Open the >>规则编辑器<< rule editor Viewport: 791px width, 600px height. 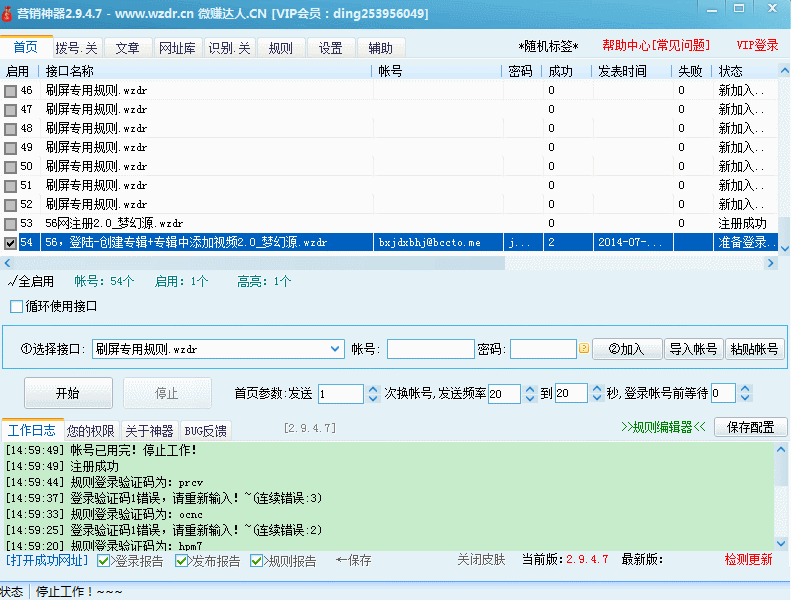click(x=663, y=427)
